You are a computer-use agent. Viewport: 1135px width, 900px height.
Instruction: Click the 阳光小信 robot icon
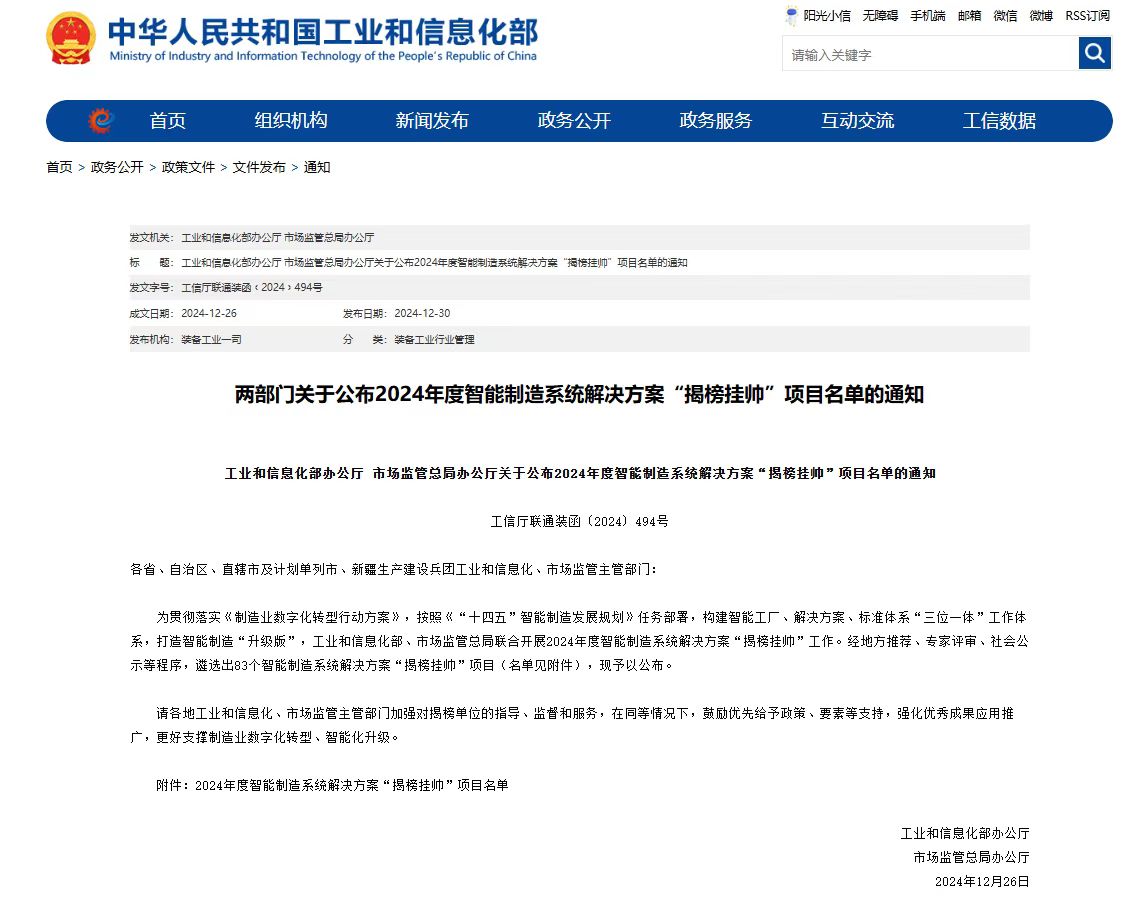pyautogui.click(x=791, y=15)
